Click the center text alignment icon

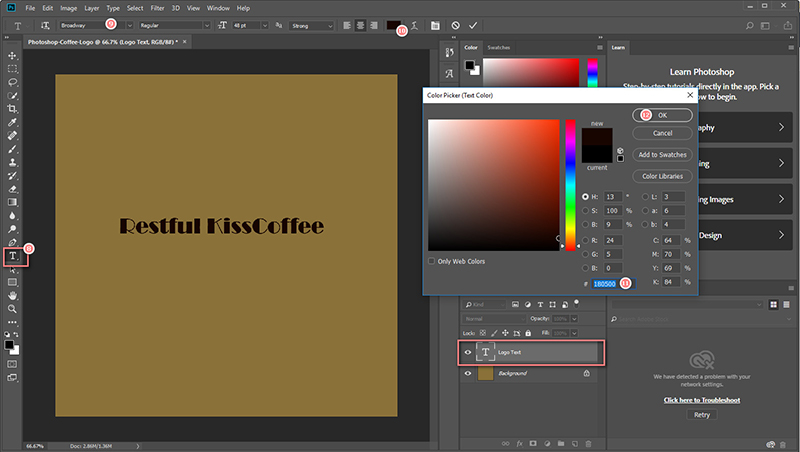pos(358,24)
